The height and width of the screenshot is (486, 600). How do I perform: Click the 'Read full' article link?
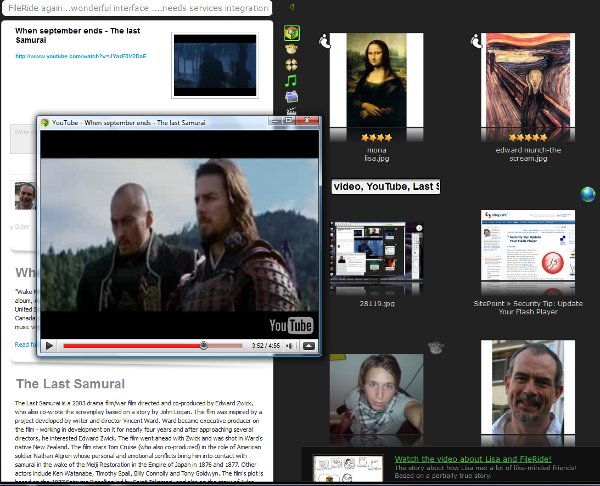coord(25,344)
